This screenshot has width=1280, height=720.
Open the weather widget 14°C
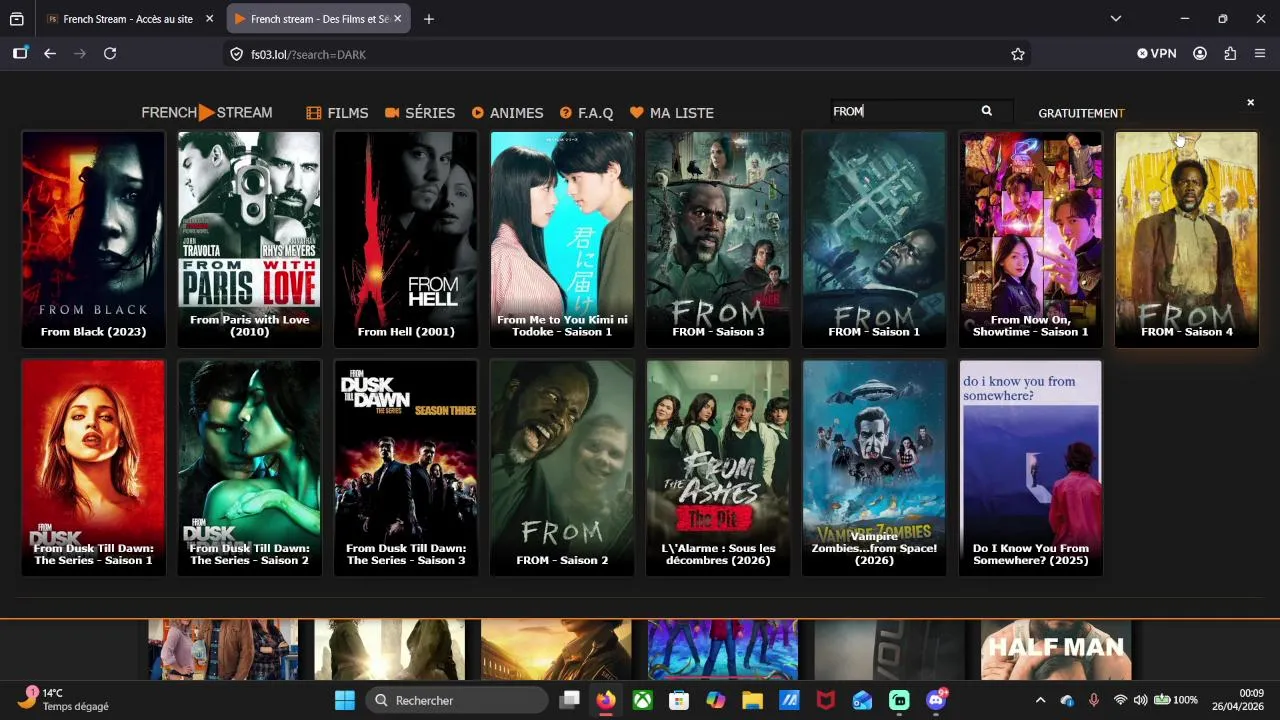(x=64, y=699)
